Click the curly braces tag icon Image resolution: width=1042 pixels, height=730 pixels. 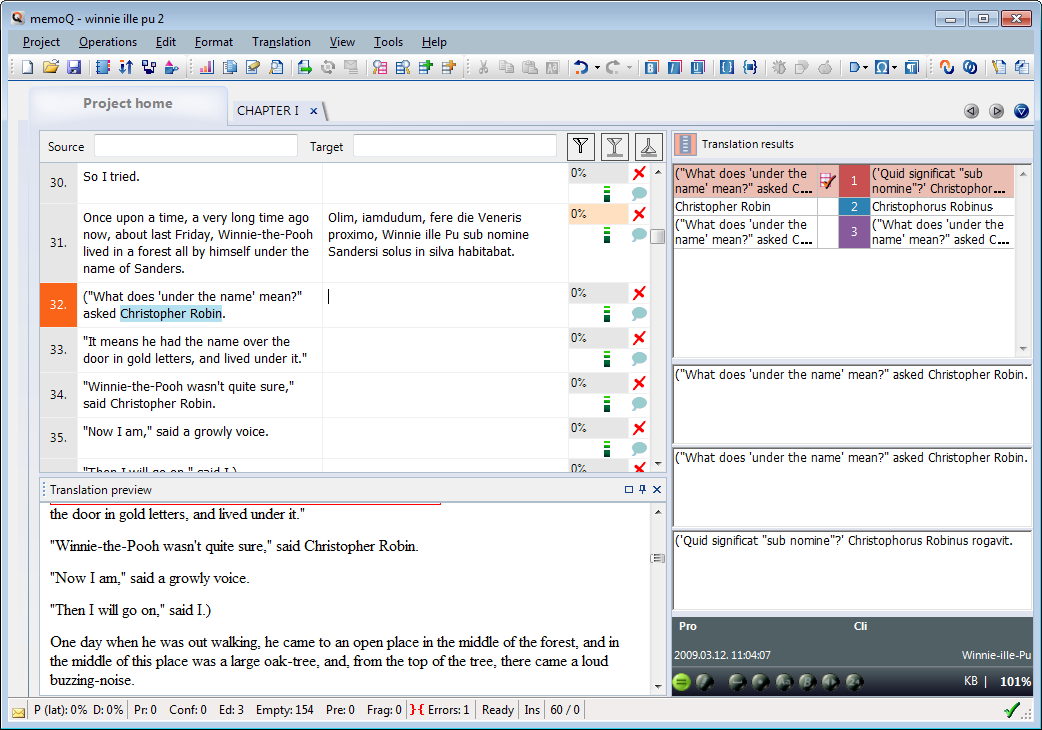(x=727, y=67)
